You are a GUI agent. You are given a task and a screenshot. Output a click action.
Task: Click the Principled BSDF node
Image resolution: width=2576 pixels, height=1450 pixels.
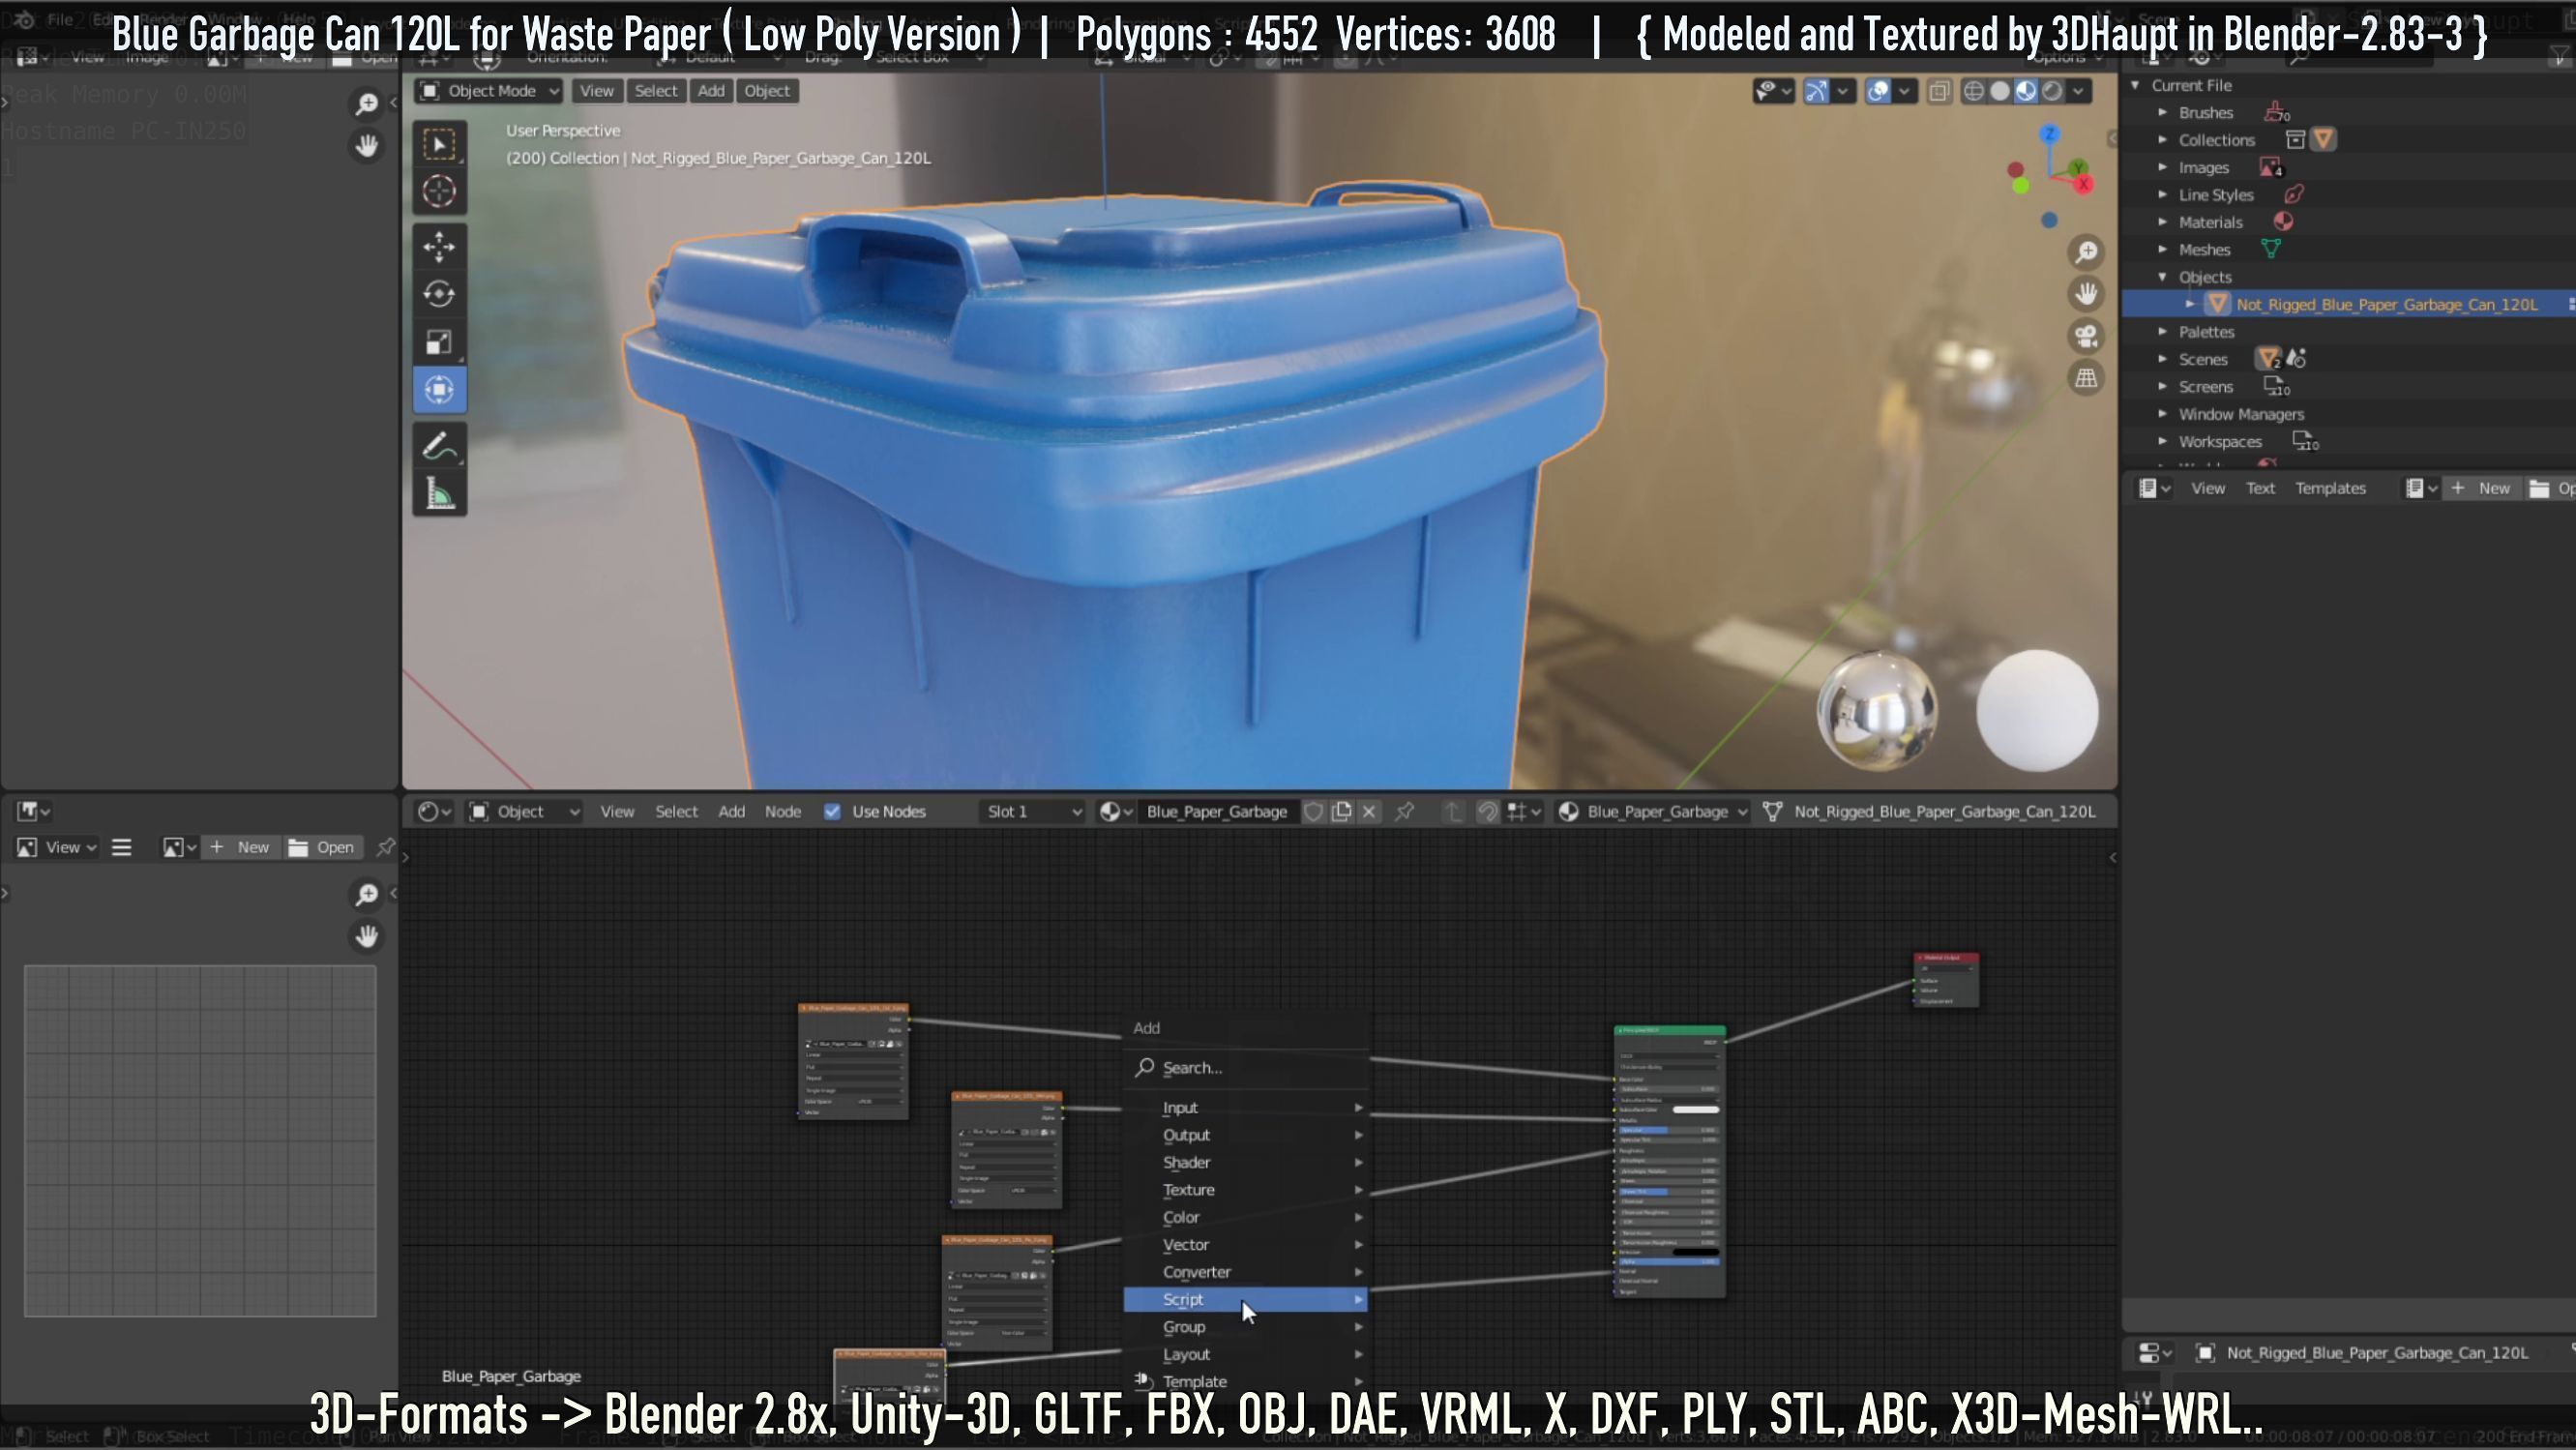coord(1669,1162)
